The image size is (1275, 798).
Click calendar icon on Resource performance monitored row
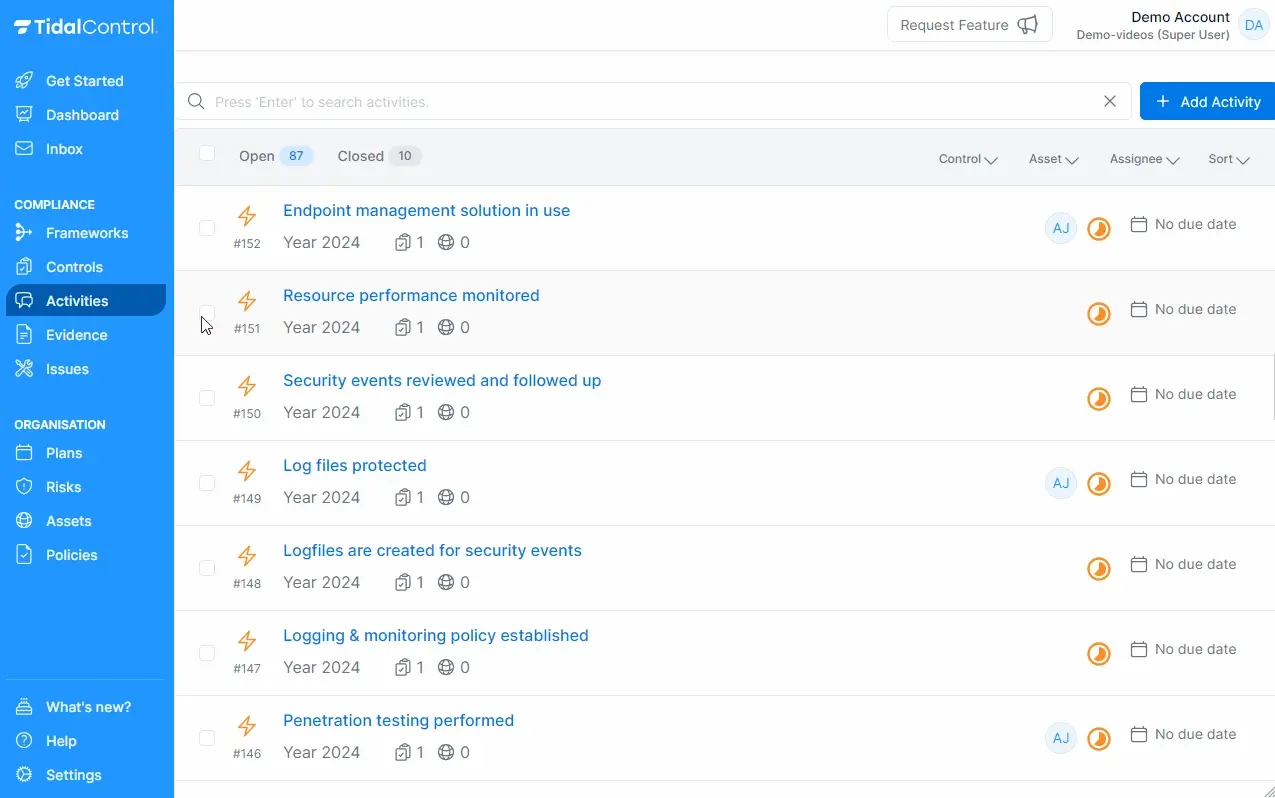[x=1138, y=309]
